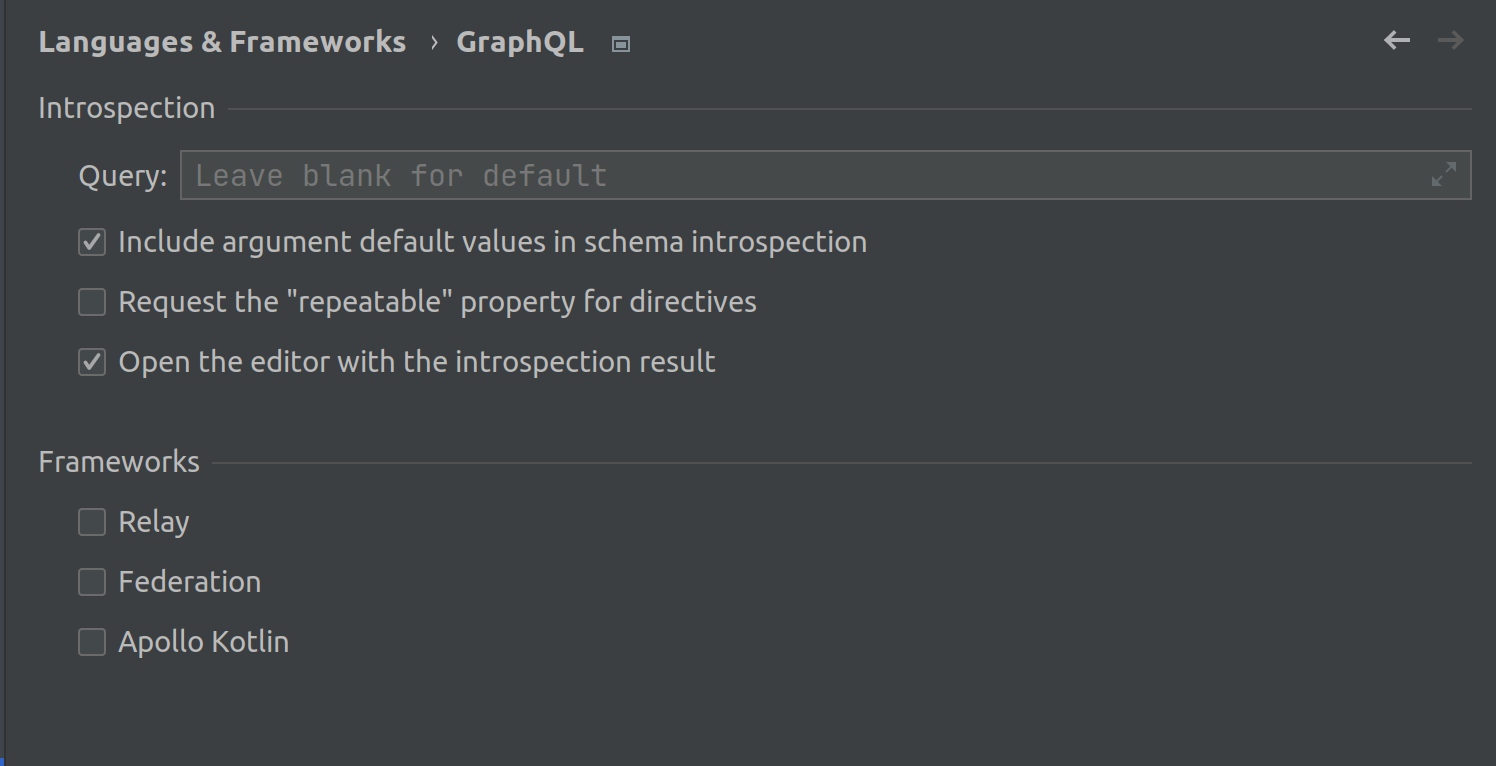Click the back navigation arrow
The image size is (1496, 766).
(x=1397, y=41)
